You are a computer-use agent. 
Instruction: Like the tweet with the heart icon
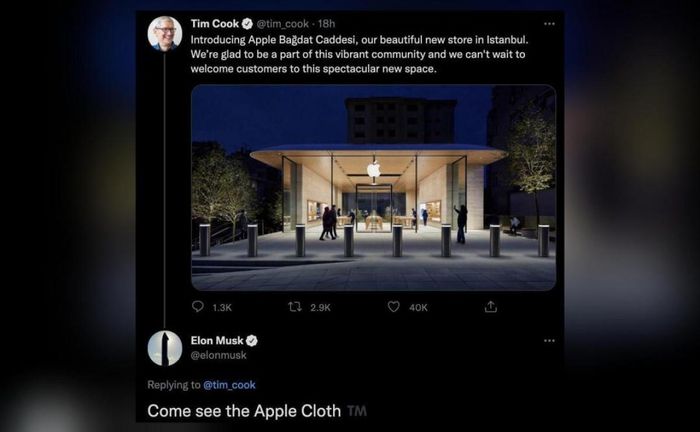tap(393, 307)
